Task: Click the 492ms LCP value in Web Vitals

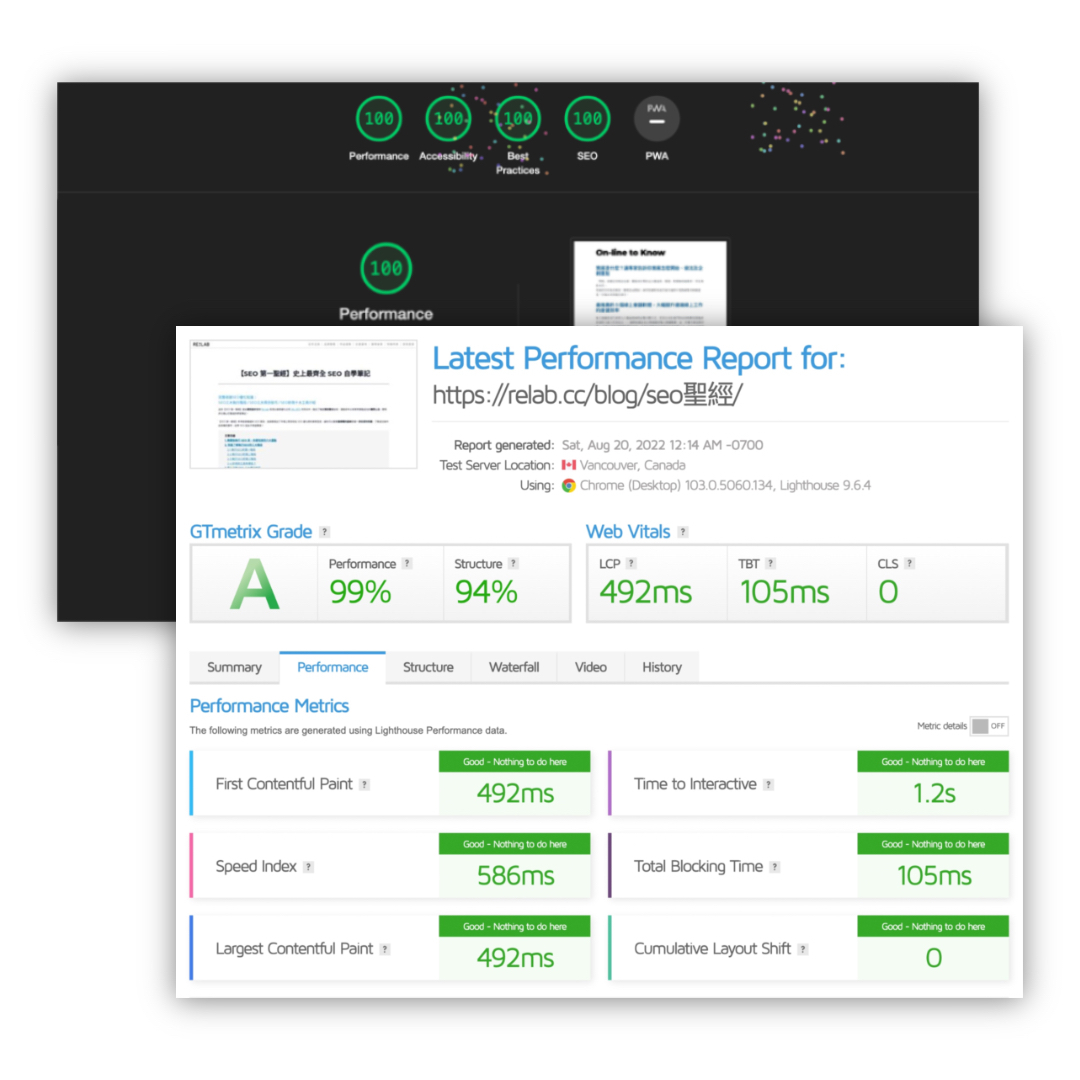Action: pos(645,592)
